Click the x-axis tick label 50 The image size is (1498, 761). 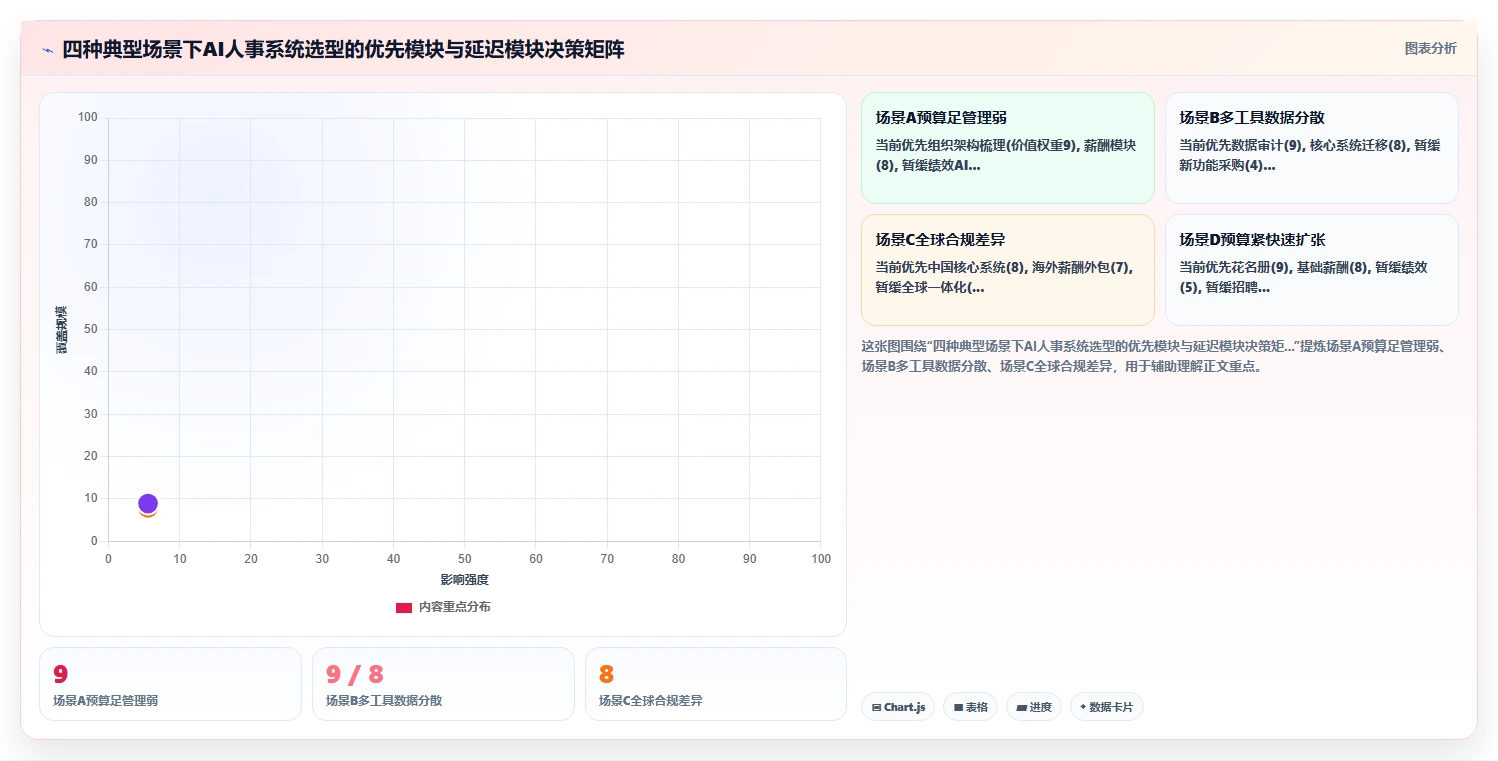click(465, 559)
